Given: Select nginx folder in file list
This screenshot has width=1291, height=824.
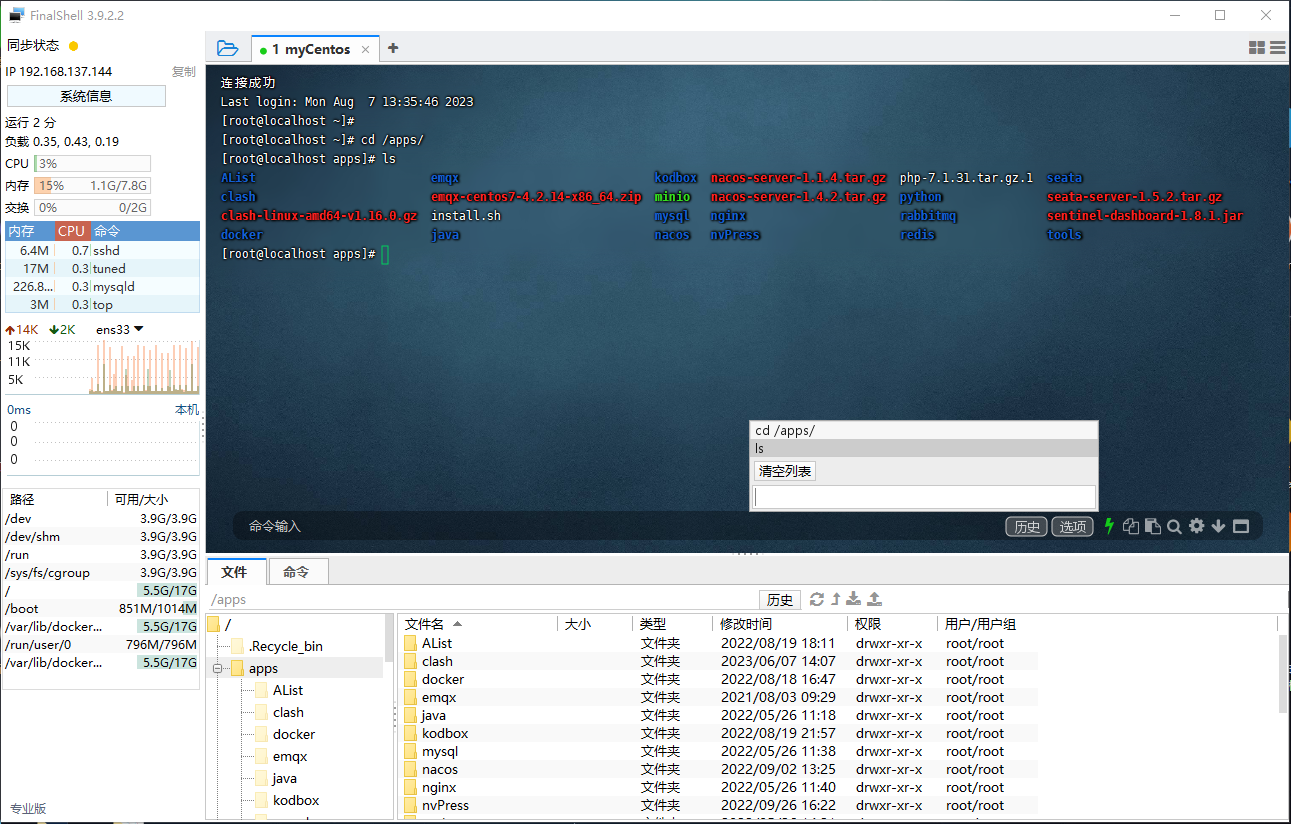Looking at the screenshot, I should 717,787.
